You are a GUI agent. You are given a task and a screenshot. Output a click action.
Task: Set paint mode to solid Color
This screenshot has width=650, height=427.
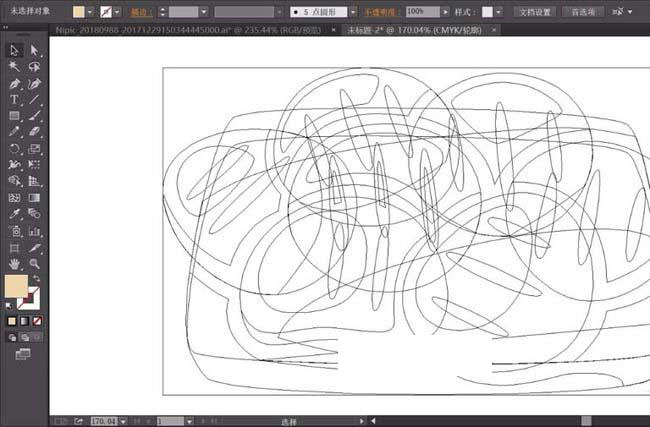point(12,321)
